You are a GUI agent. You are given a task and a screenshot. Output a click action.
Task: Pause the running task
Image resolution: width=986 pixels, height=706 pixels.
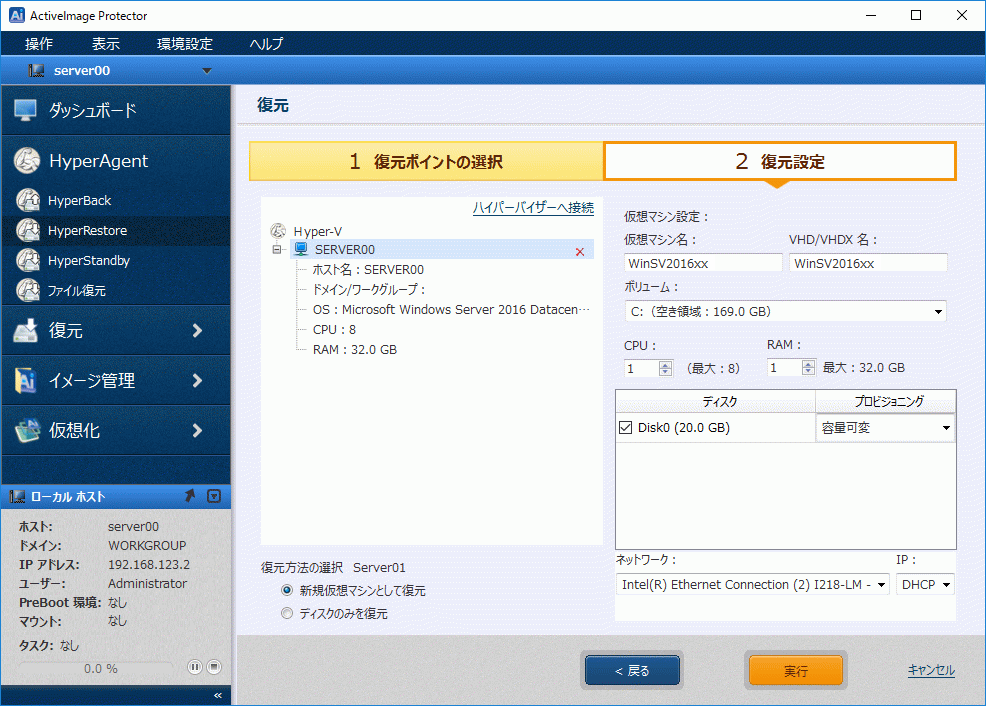point(195,667)
